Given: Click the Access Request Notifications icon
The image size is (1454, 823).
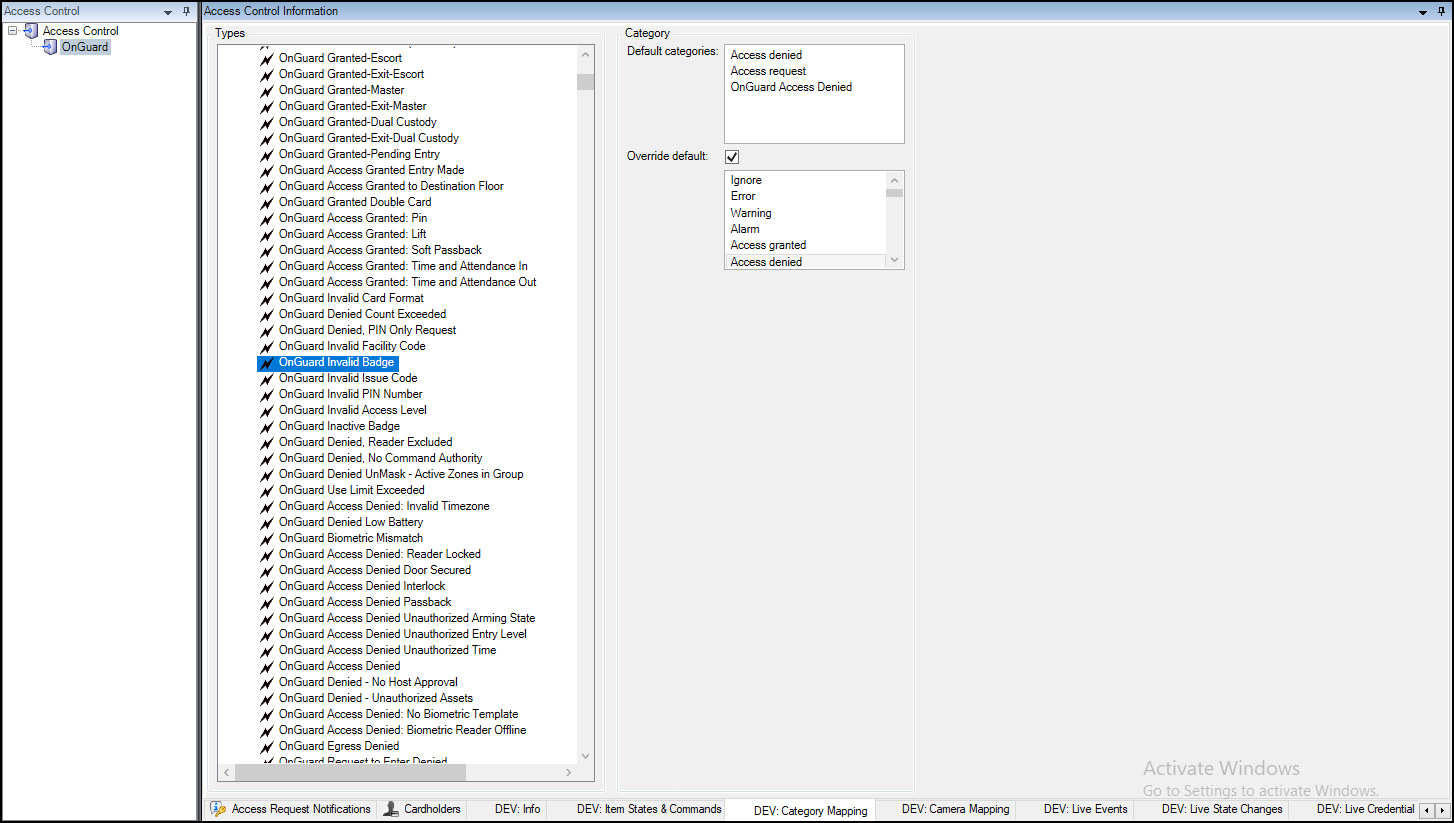Looking at the screenshot, I should coord(216,809).
